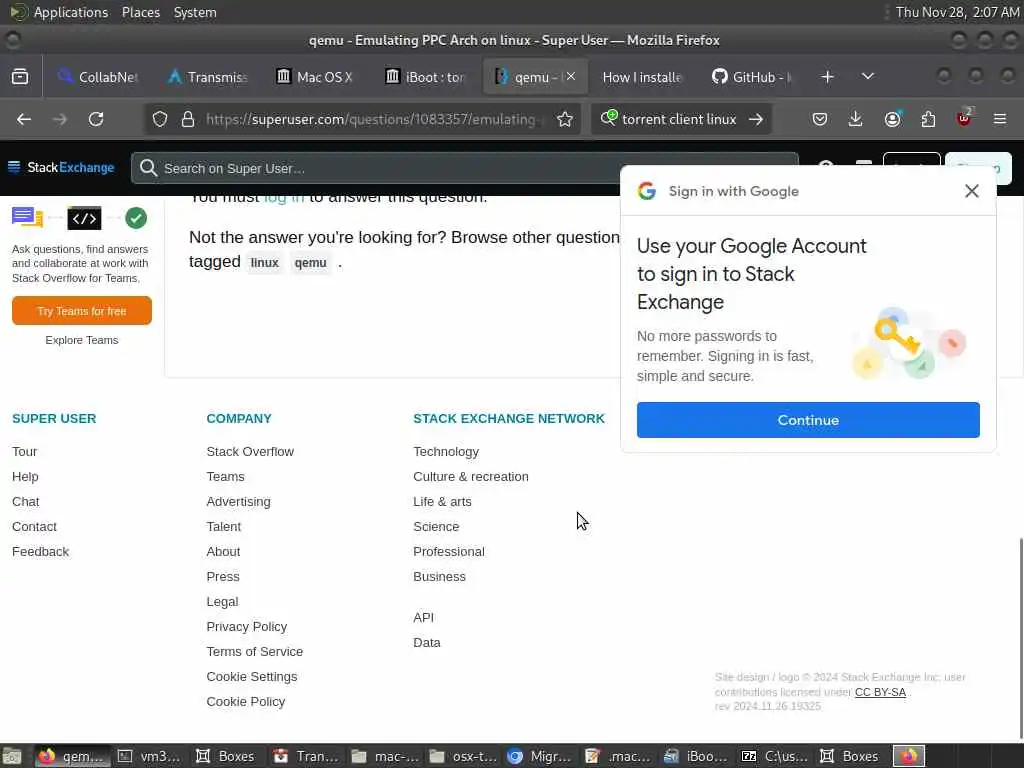Click the linux tag
Viewport: 1024px width, 768px height.
[x=264, y=263]
